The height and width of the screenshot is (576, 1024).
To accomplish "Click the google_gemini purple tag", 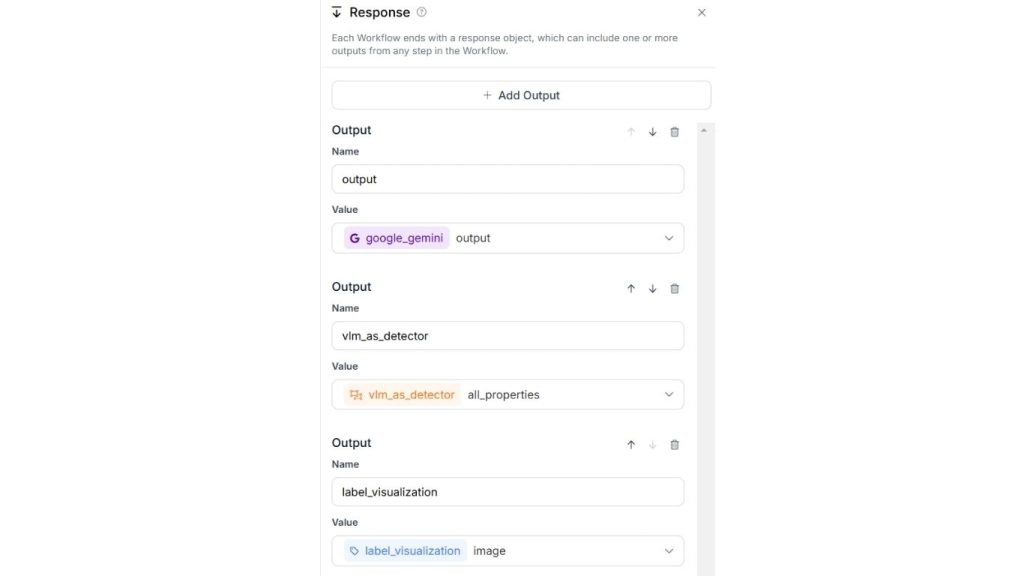I will click(x=397, y=238).
